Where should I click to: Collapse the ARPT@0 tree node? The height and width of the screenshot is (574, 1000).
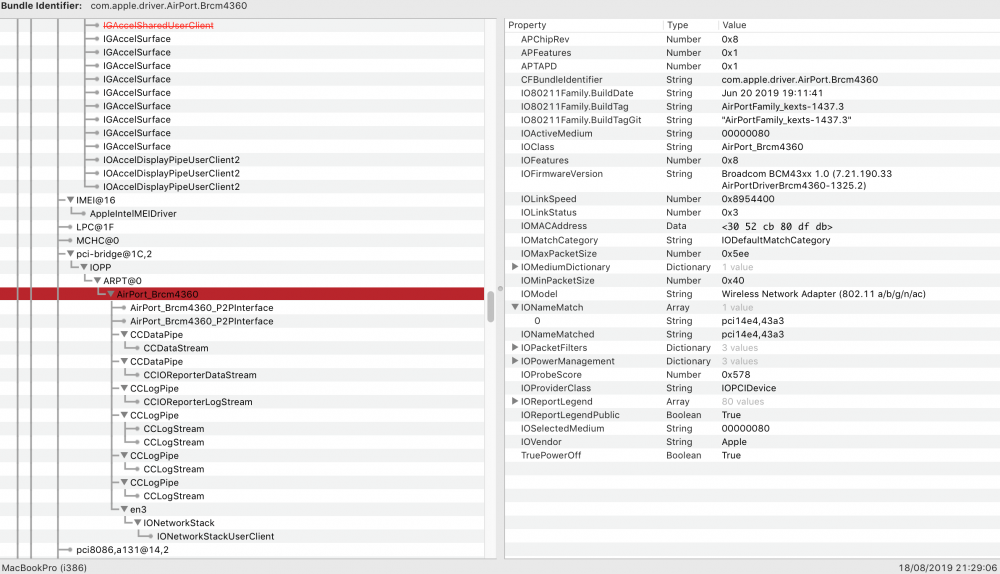tap(97, 281)
